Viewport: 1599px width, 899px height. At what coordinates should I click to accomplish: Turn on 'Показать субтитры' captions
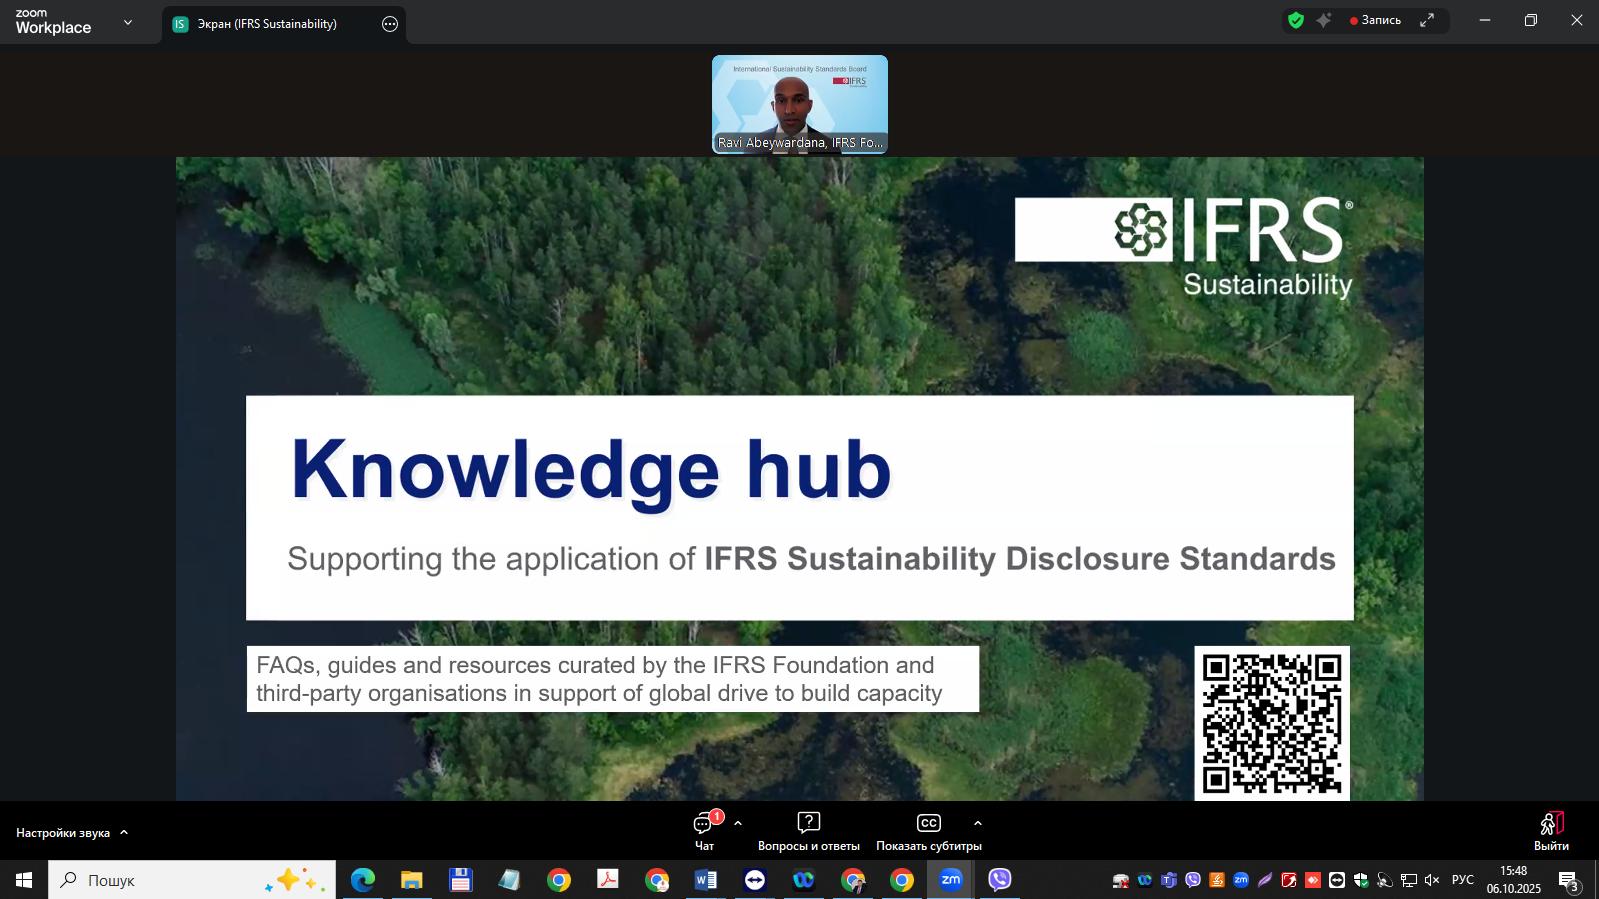pos(929,831)
